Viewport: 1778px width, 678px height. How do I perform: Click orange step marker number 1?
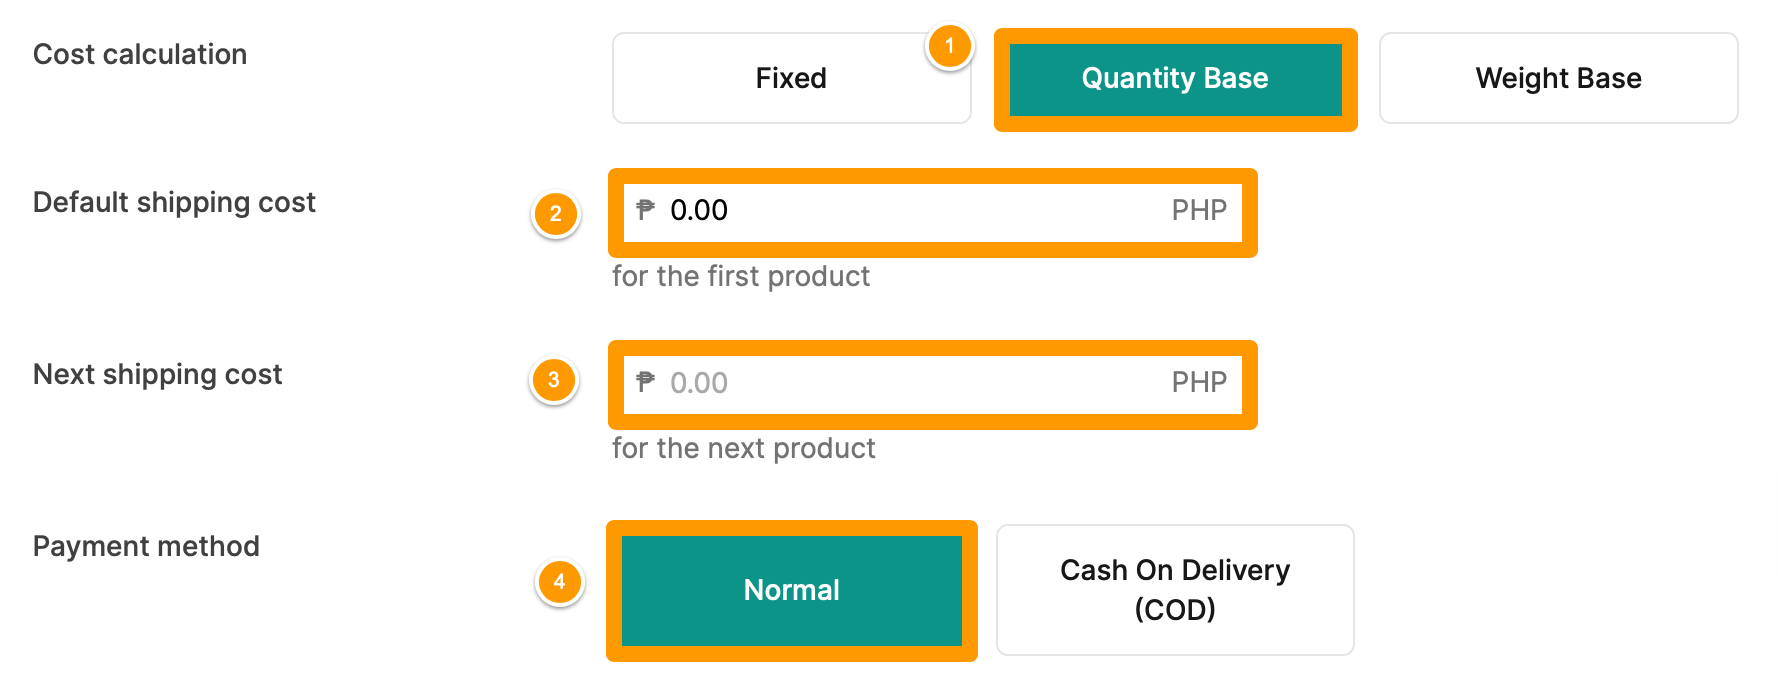coord(949,46)
